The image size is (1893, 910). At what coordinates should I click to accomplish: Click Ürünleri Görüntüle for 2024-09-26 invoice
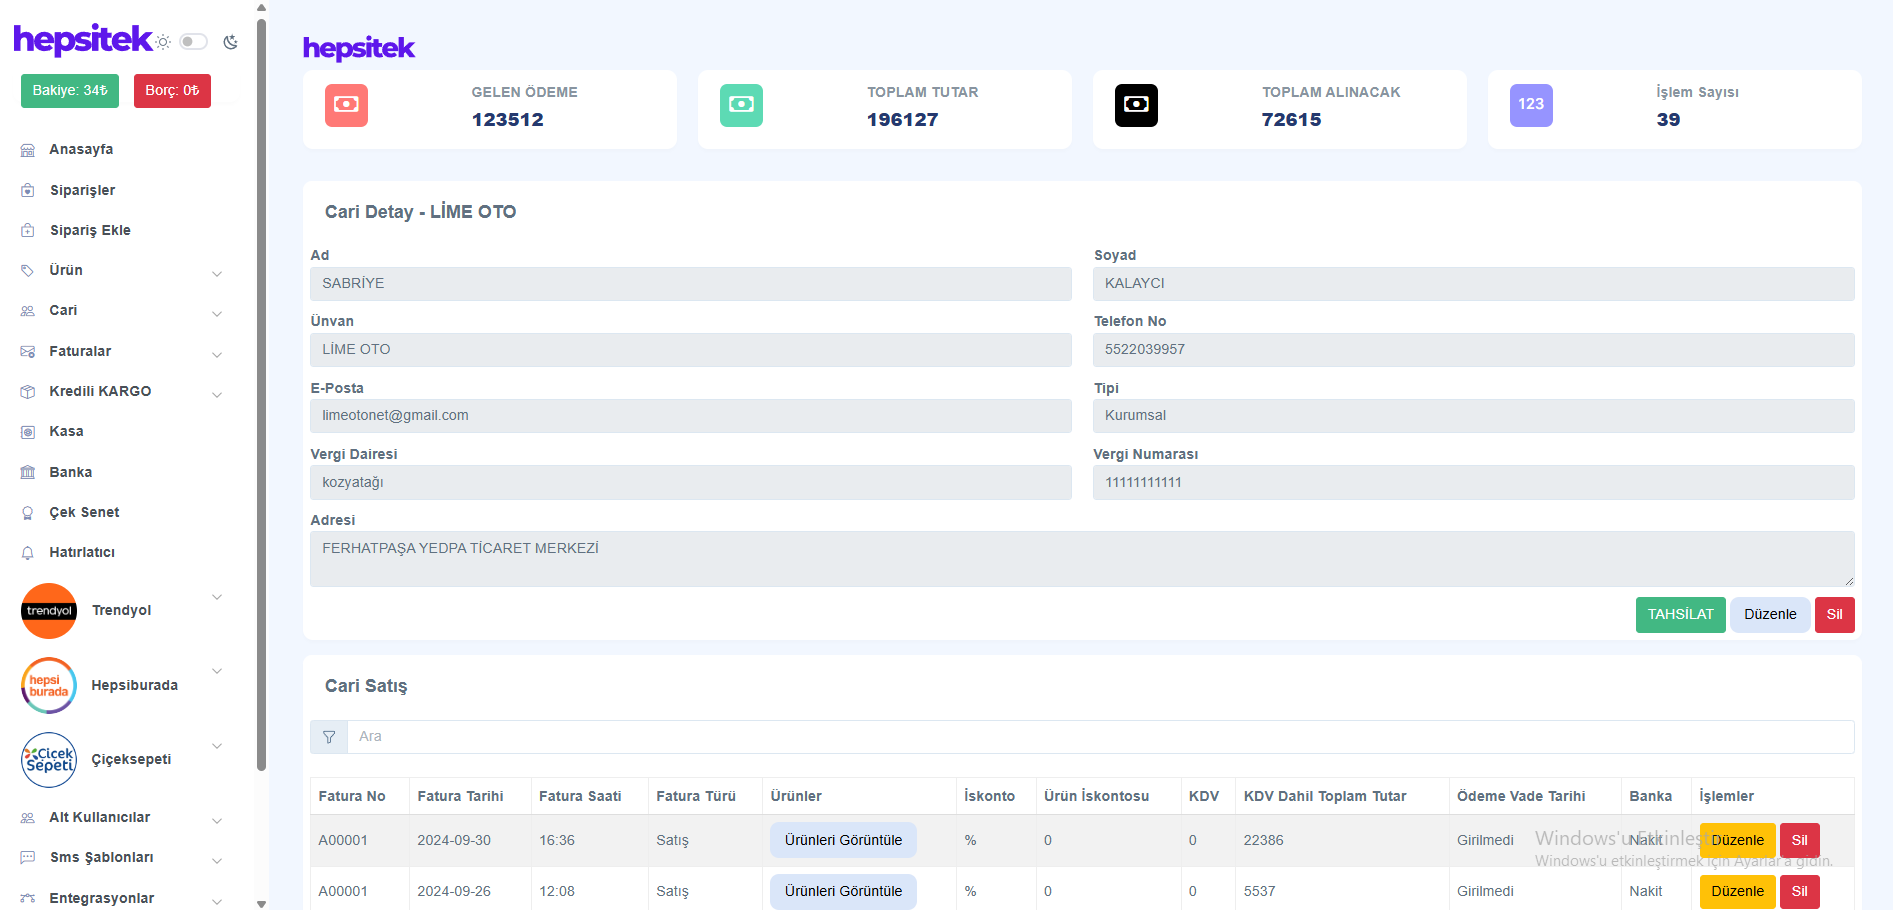point(843,891)
